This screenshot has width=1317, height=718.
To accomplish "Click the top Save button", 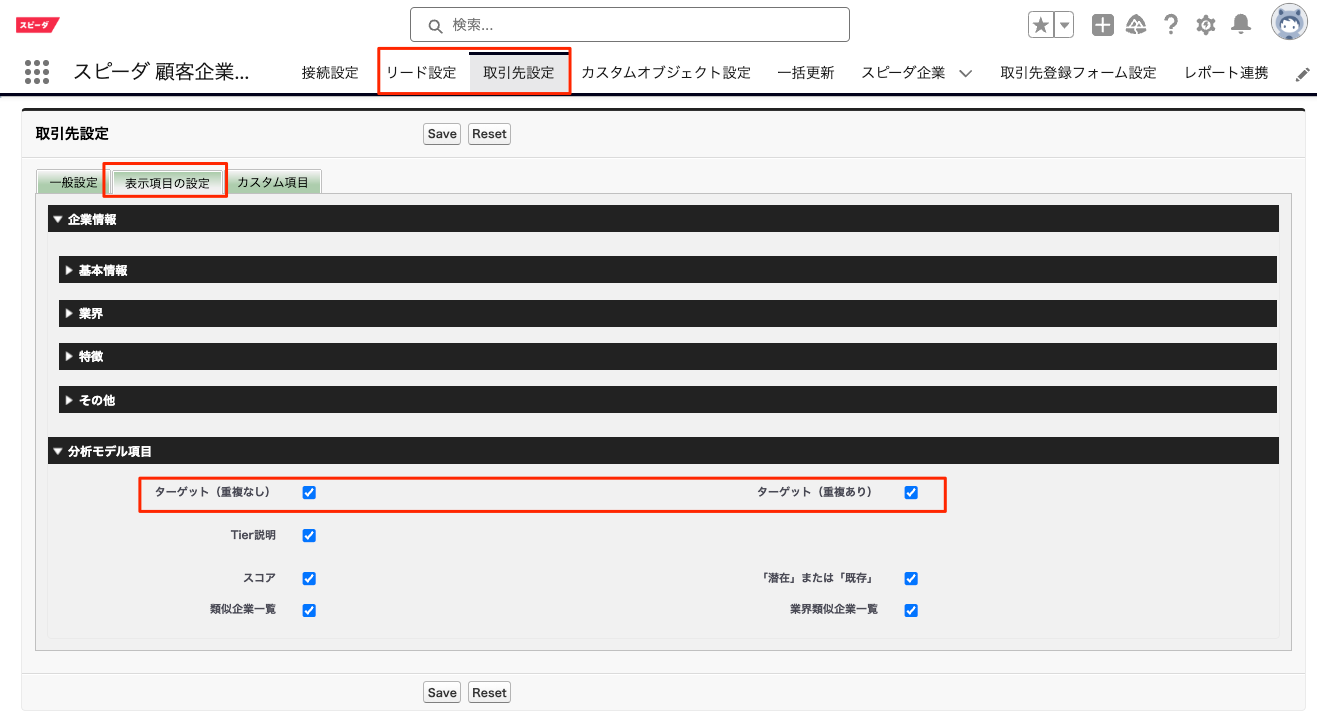I will 442,134.
